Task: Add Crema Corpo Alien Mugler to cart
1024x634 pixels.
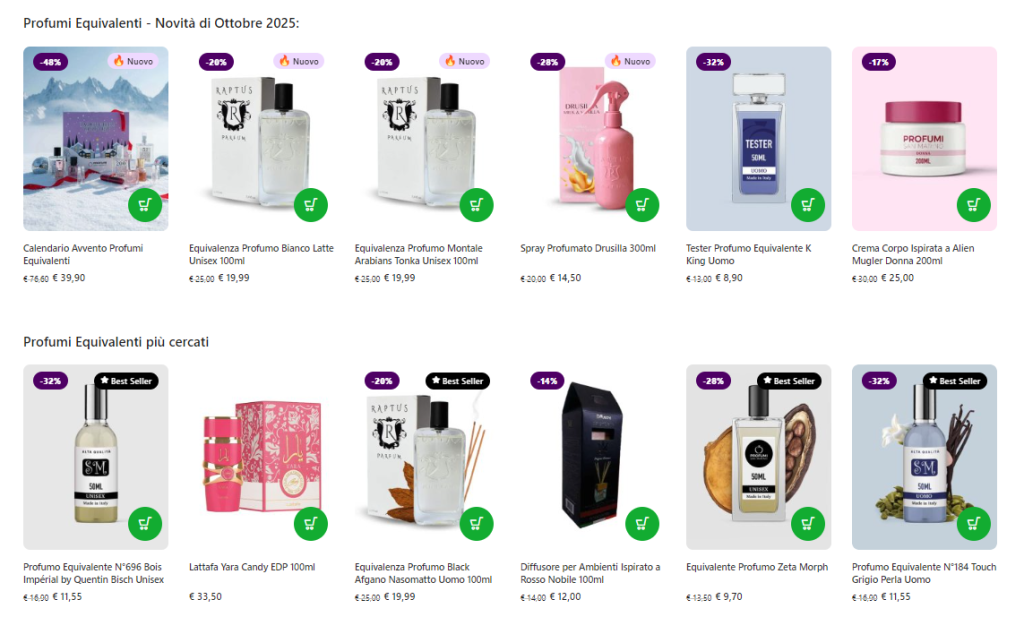Action: pos(974,205)
